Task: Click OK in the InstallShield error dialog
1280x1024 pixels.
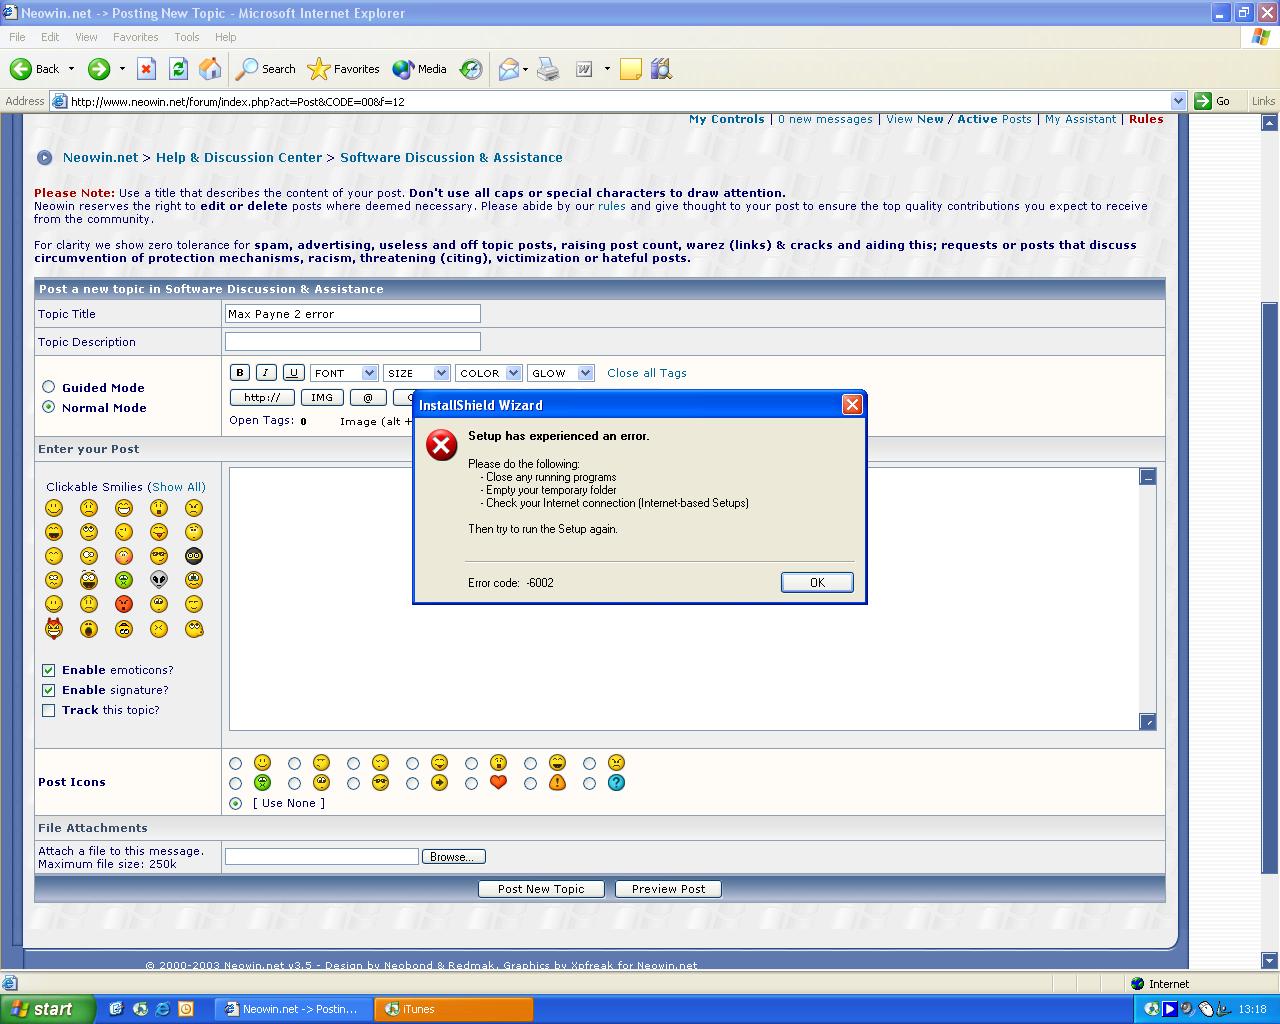Action: point(817,582)
